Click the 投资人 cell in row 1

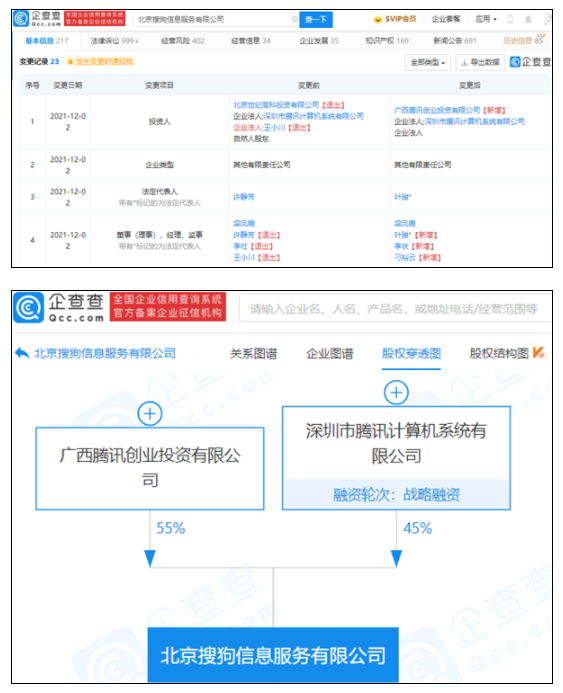159,122
